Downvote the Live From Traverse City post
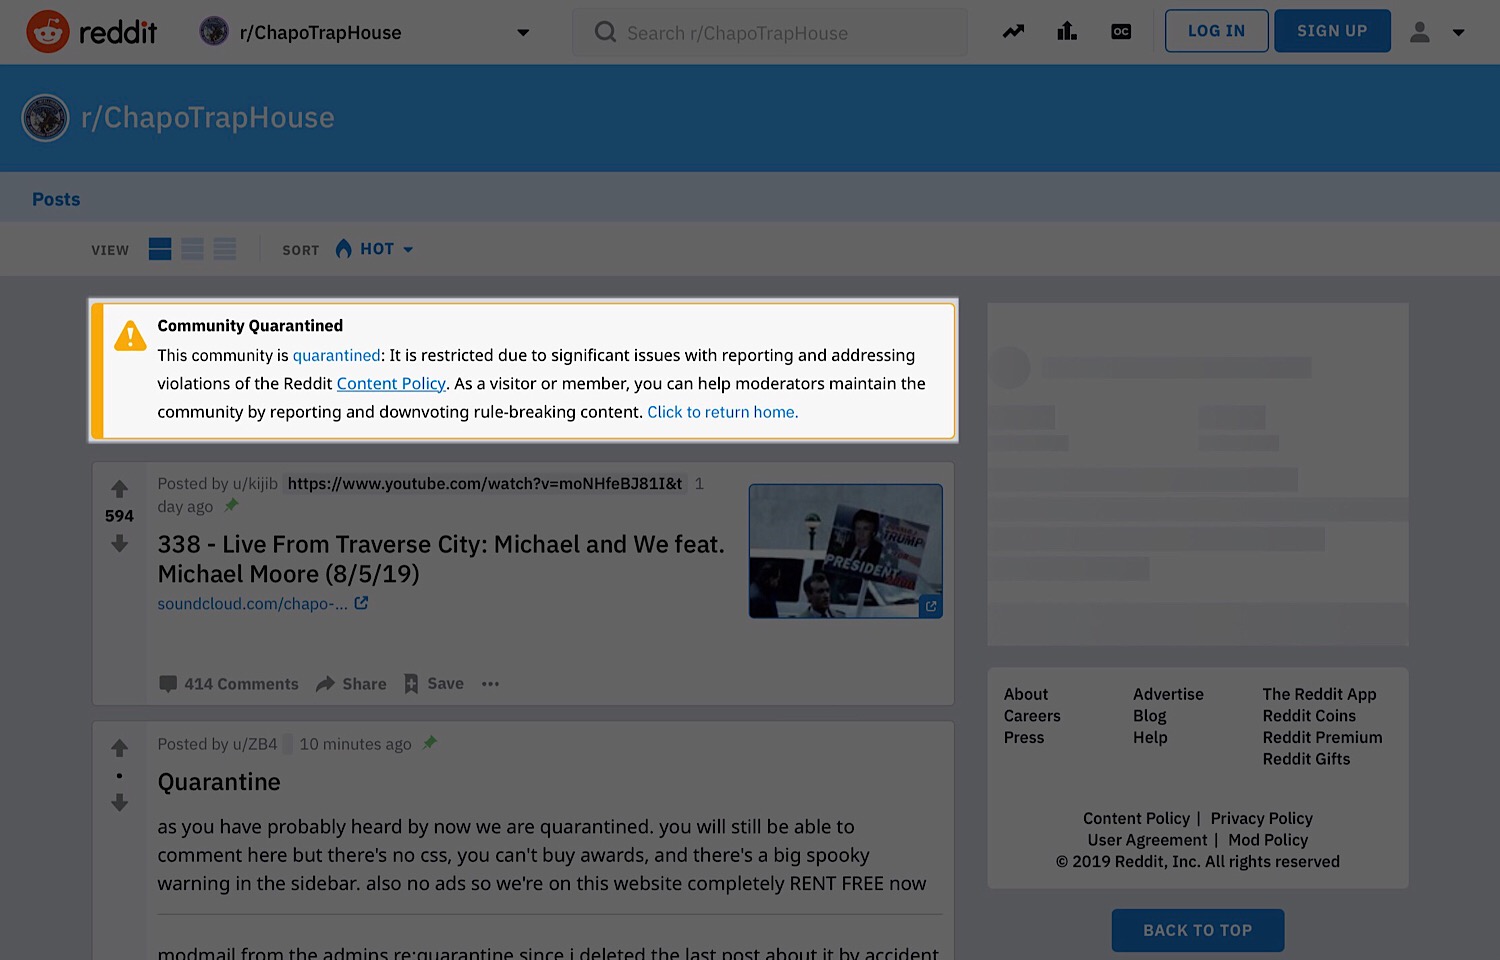Image resolution: width=1500 pixels, height=960 pixels. [x=119, y=543]
